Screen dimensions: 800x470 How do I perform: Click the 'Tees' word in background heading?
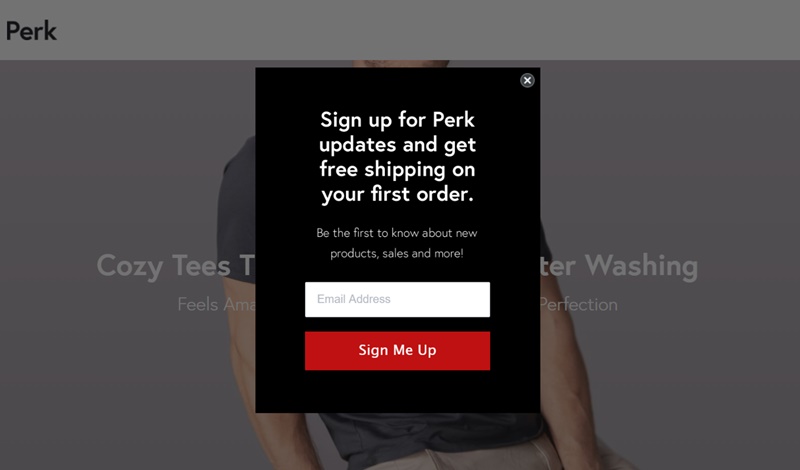(x=202, y=265)
